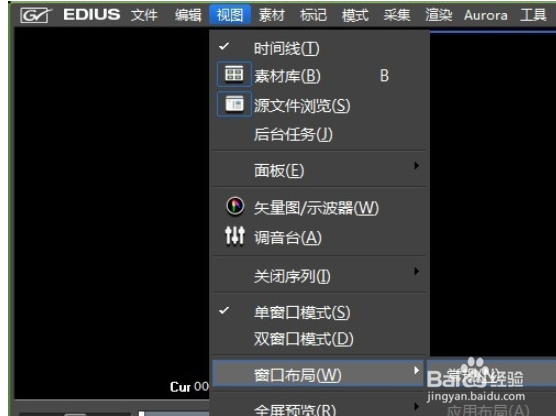The width and height of the screenshot is (556, 416).
Task: Open the 文件 menu
Action: coord(144,15)
